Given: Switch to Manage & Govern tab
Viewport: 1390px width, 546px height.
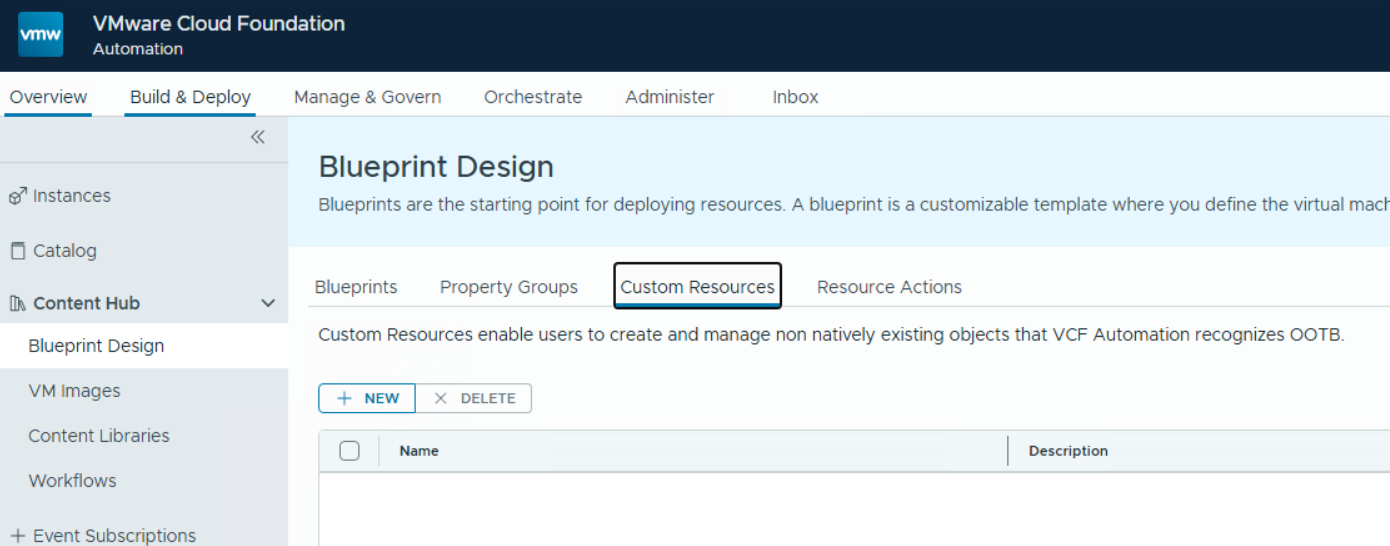Looking at the screenshot, I should (367, 97).
